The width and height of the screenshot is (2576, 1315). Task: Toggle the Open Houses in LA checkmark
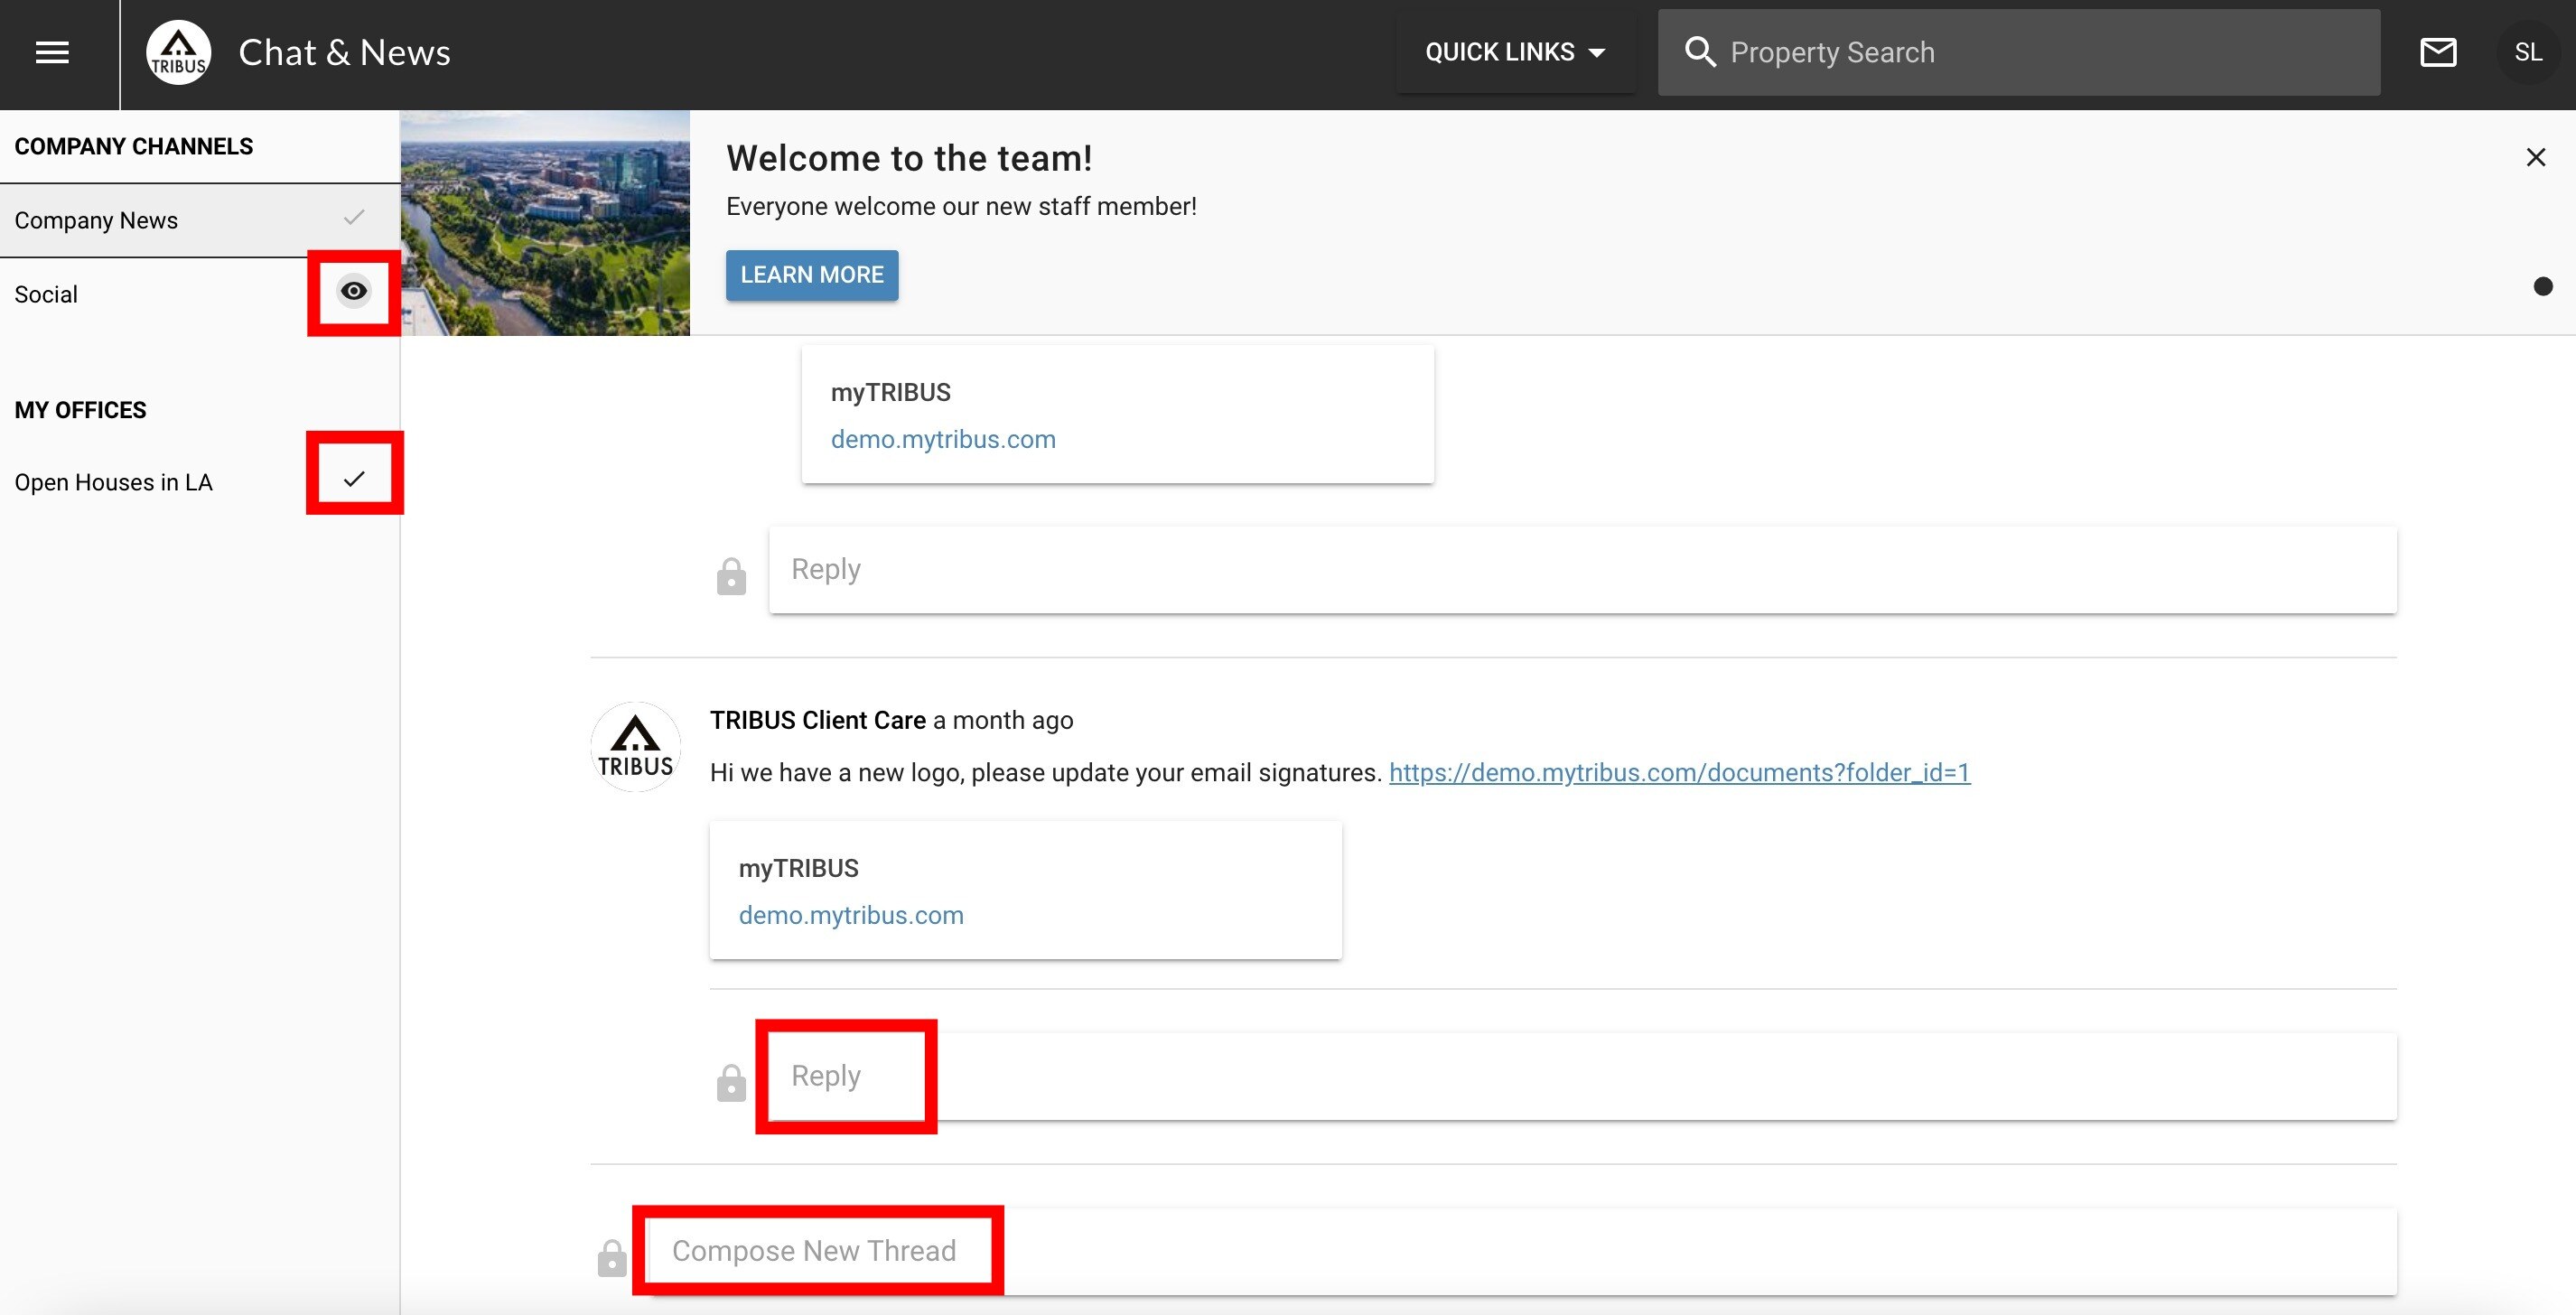(x=354, y=479)
